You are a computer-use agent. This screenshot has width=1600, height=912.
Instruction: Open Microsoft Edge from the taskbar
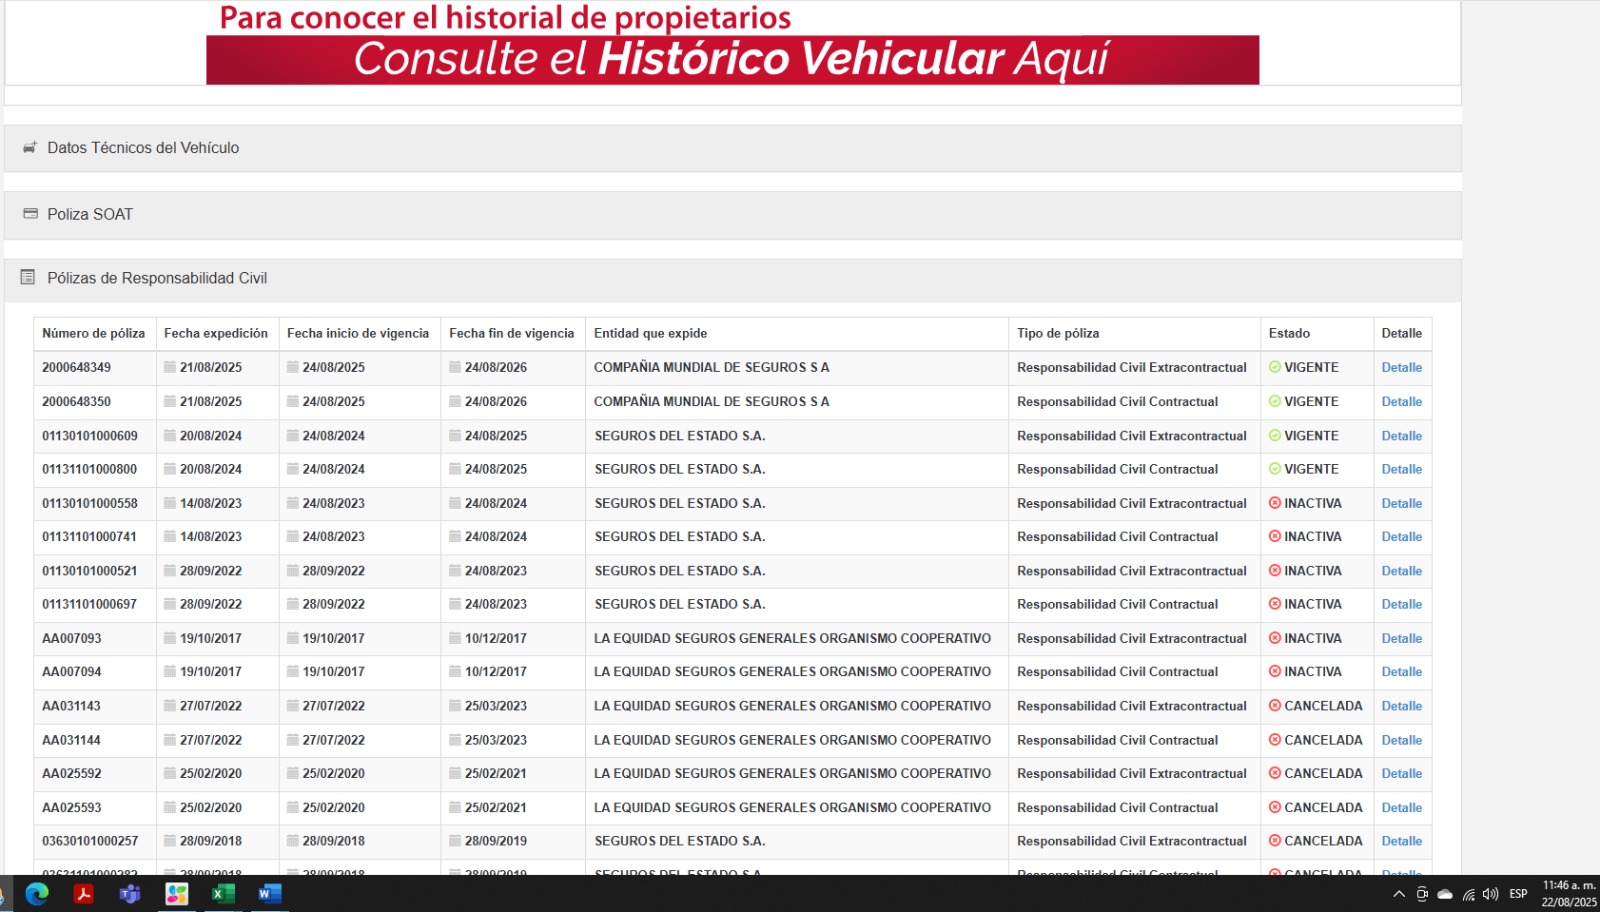tap(37, 894)
